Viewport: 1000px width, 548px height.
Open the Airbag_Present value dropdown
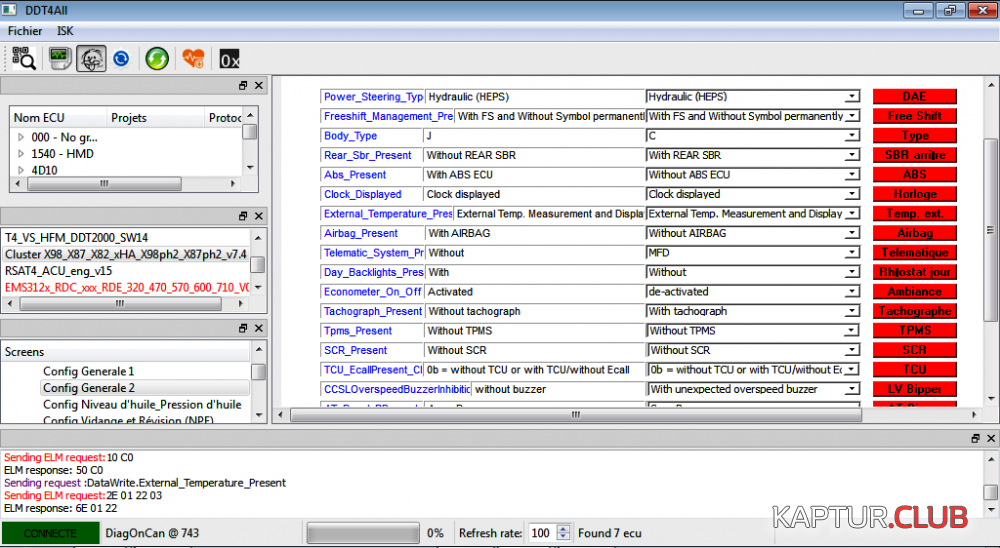(x=852, y=234)
